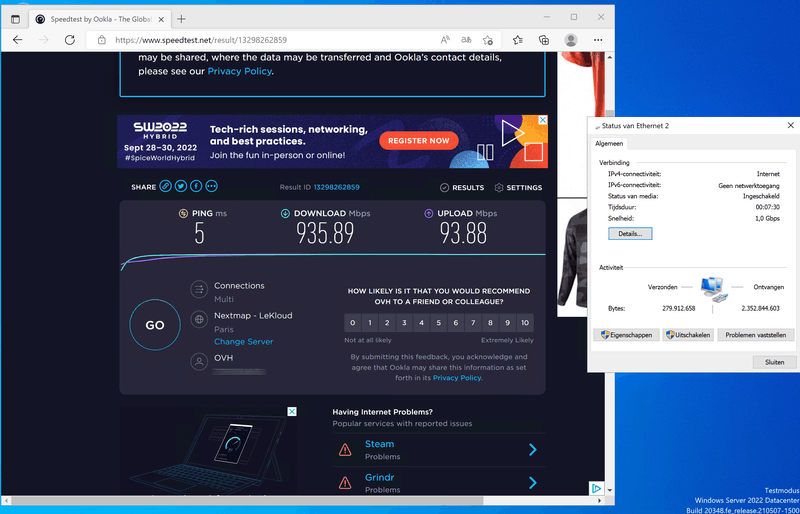Rate recommendation score 10
The image size is (800, 514).
525,323
